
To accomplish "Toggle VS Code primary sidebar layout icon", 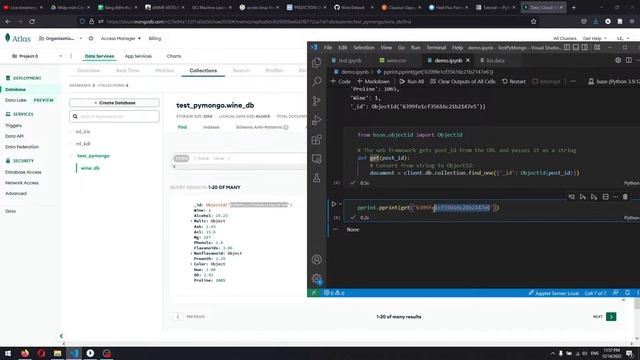I will pos(567,48).
